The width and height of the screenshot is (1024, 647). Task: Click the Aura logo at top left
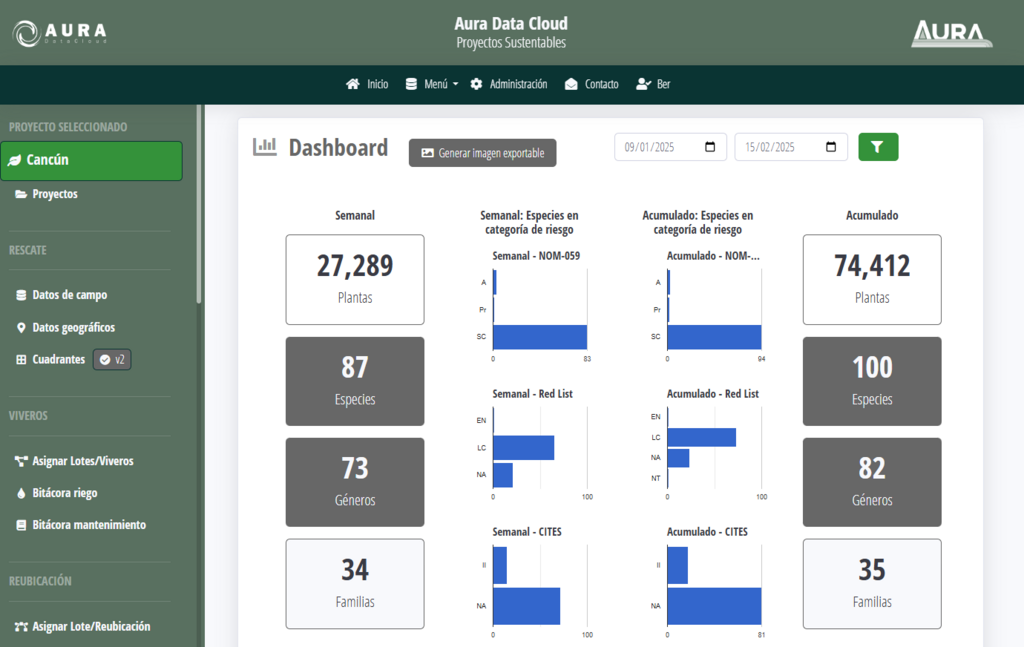(x=60, y=33)
